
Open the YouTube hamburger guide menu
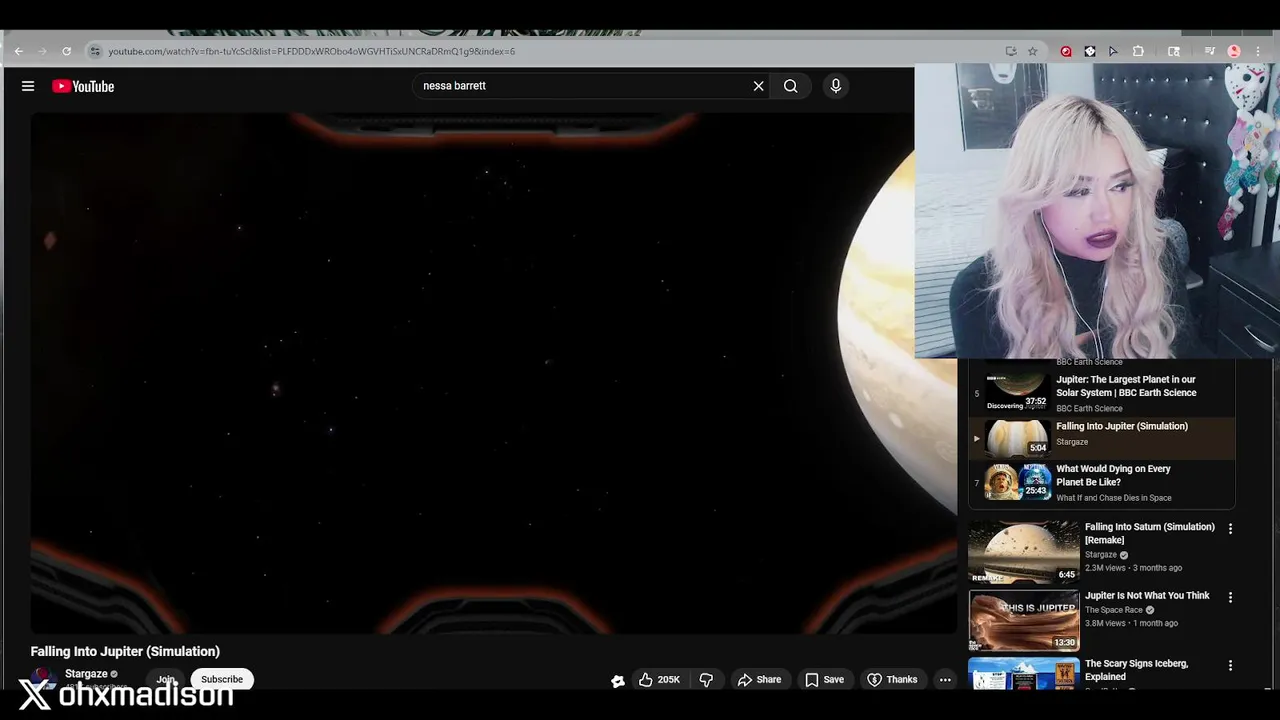click(28, 86)
